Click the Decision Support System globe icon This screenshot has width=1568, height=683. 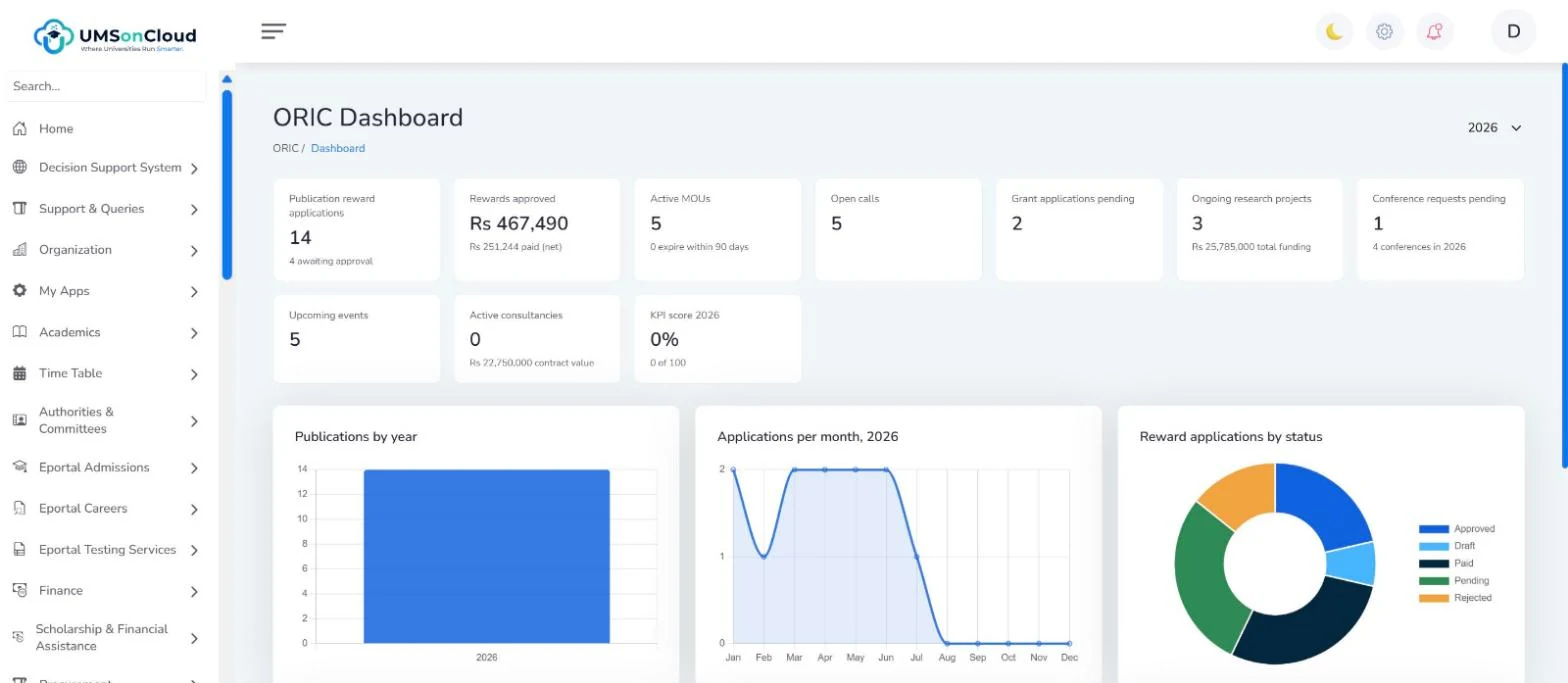(x=19, y=167)
